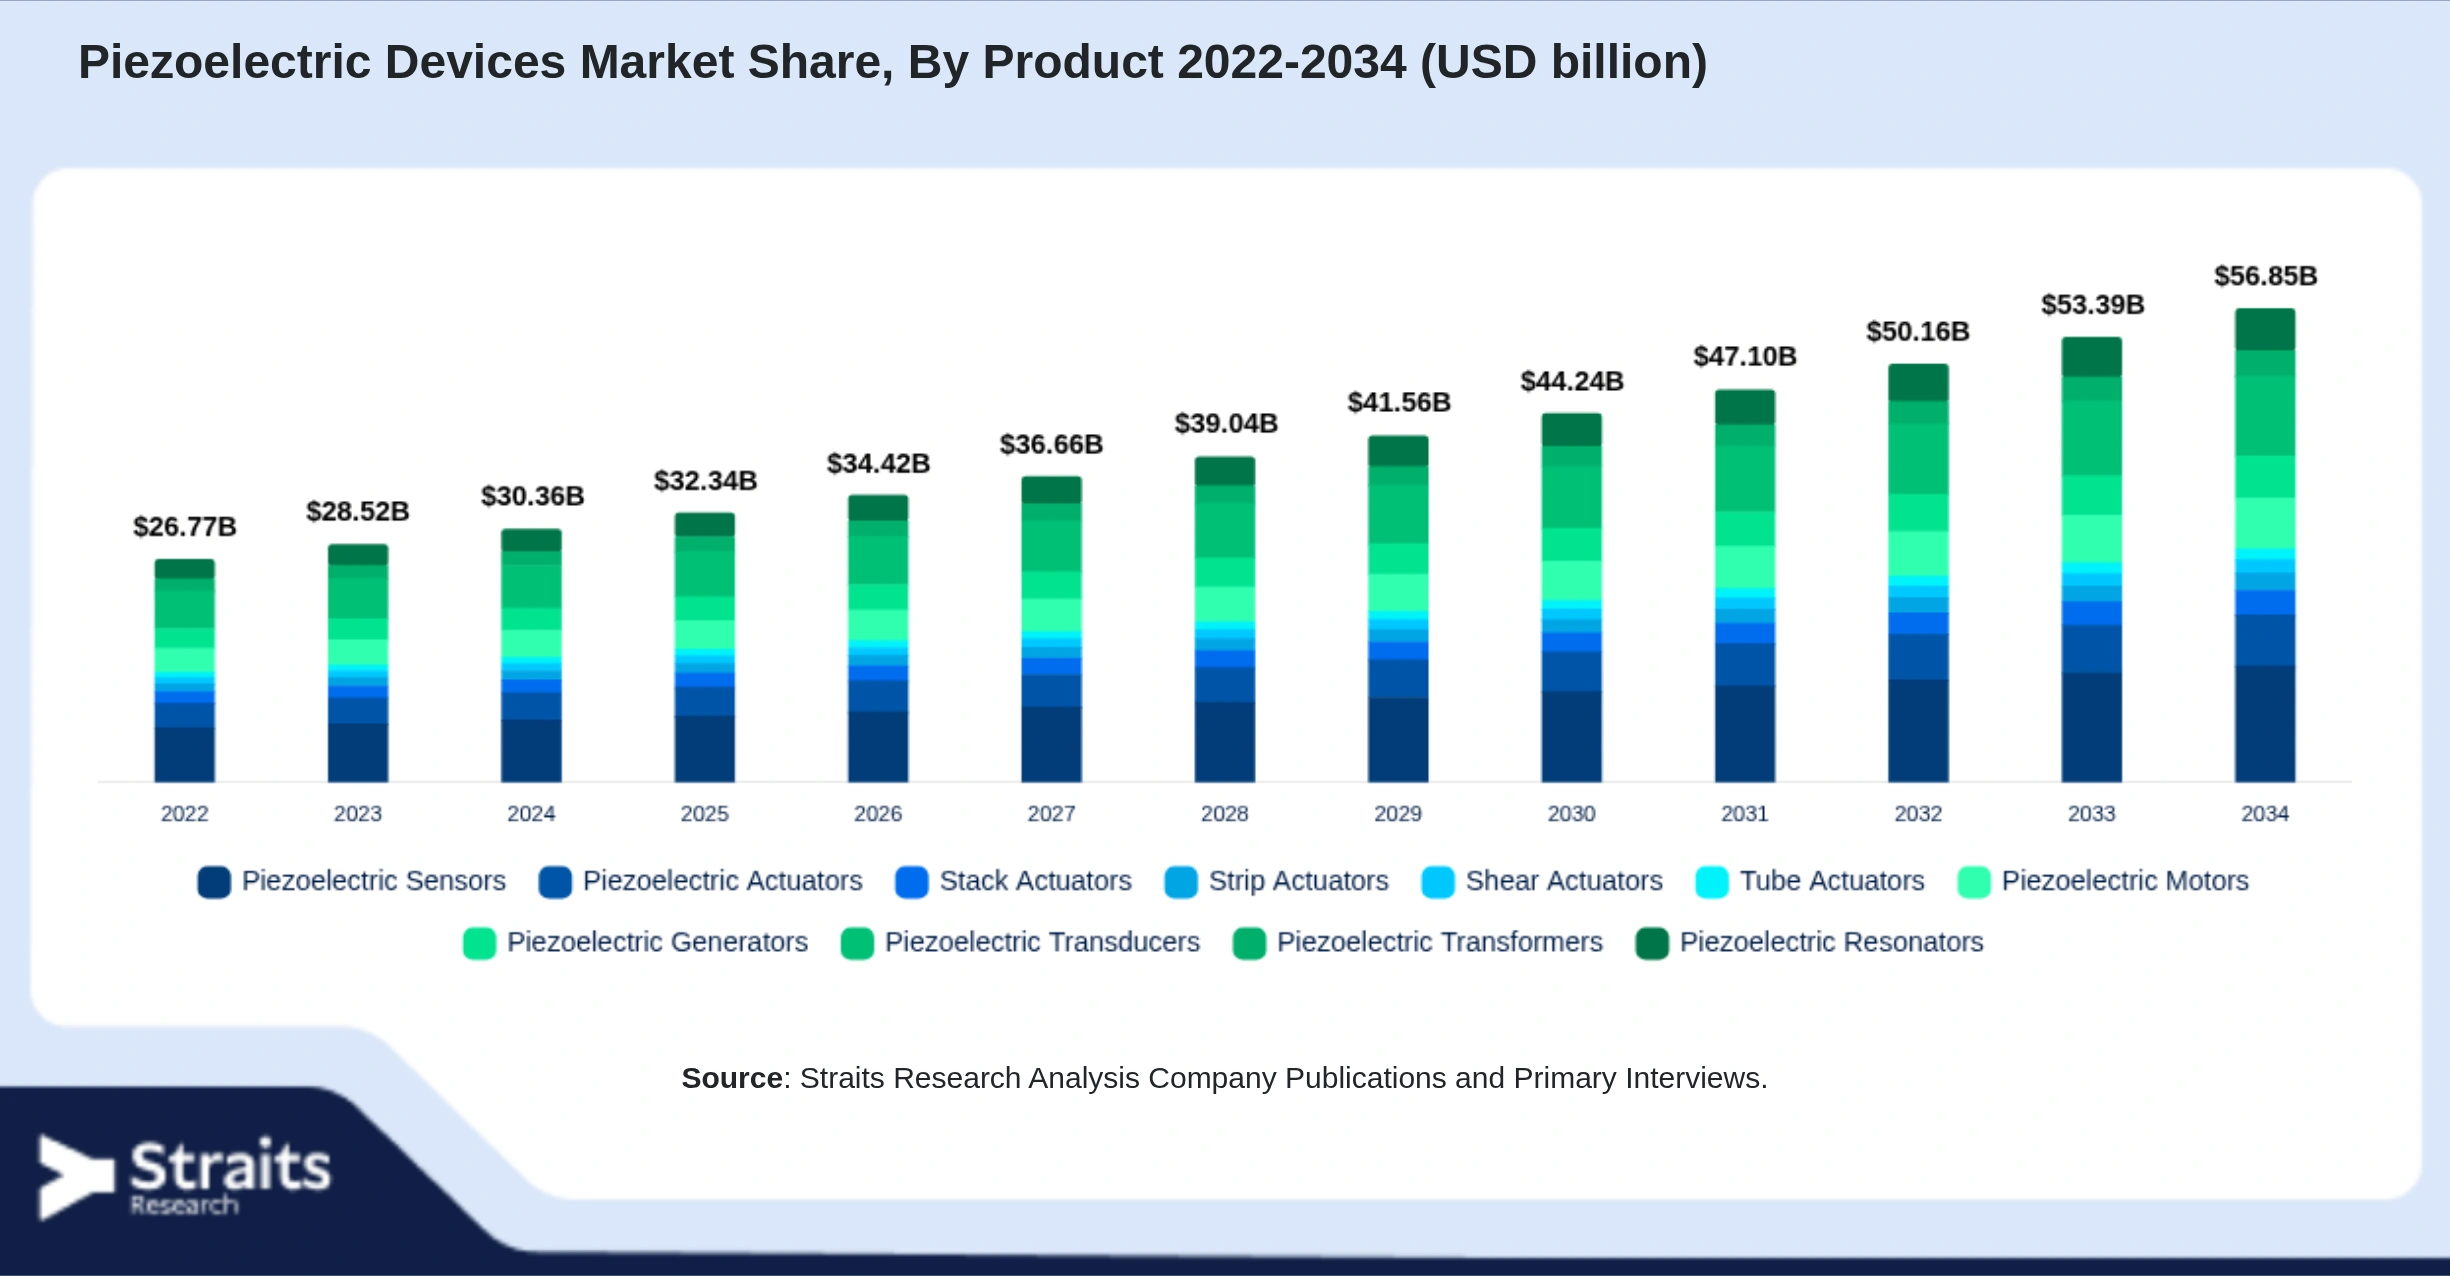
Task: Click the 2025 stacked bar
Action: [x=704, y=647]
